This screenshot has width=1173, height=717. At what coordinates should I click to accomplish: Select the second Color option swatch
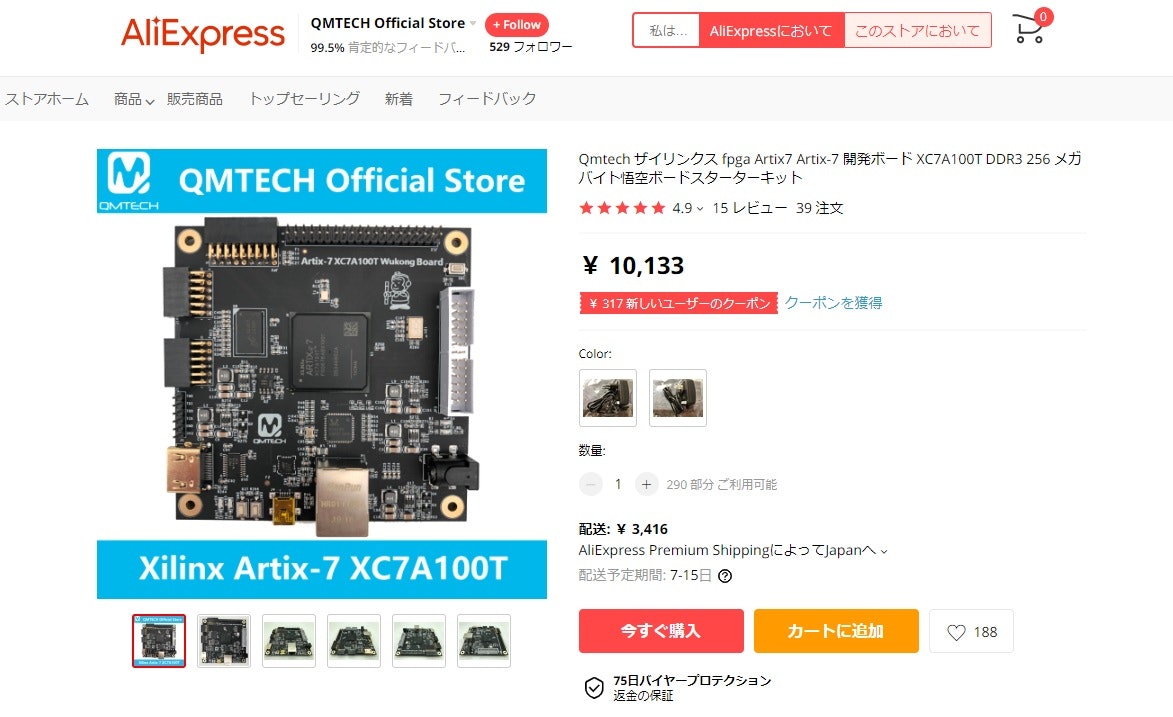tap(678, 397)
